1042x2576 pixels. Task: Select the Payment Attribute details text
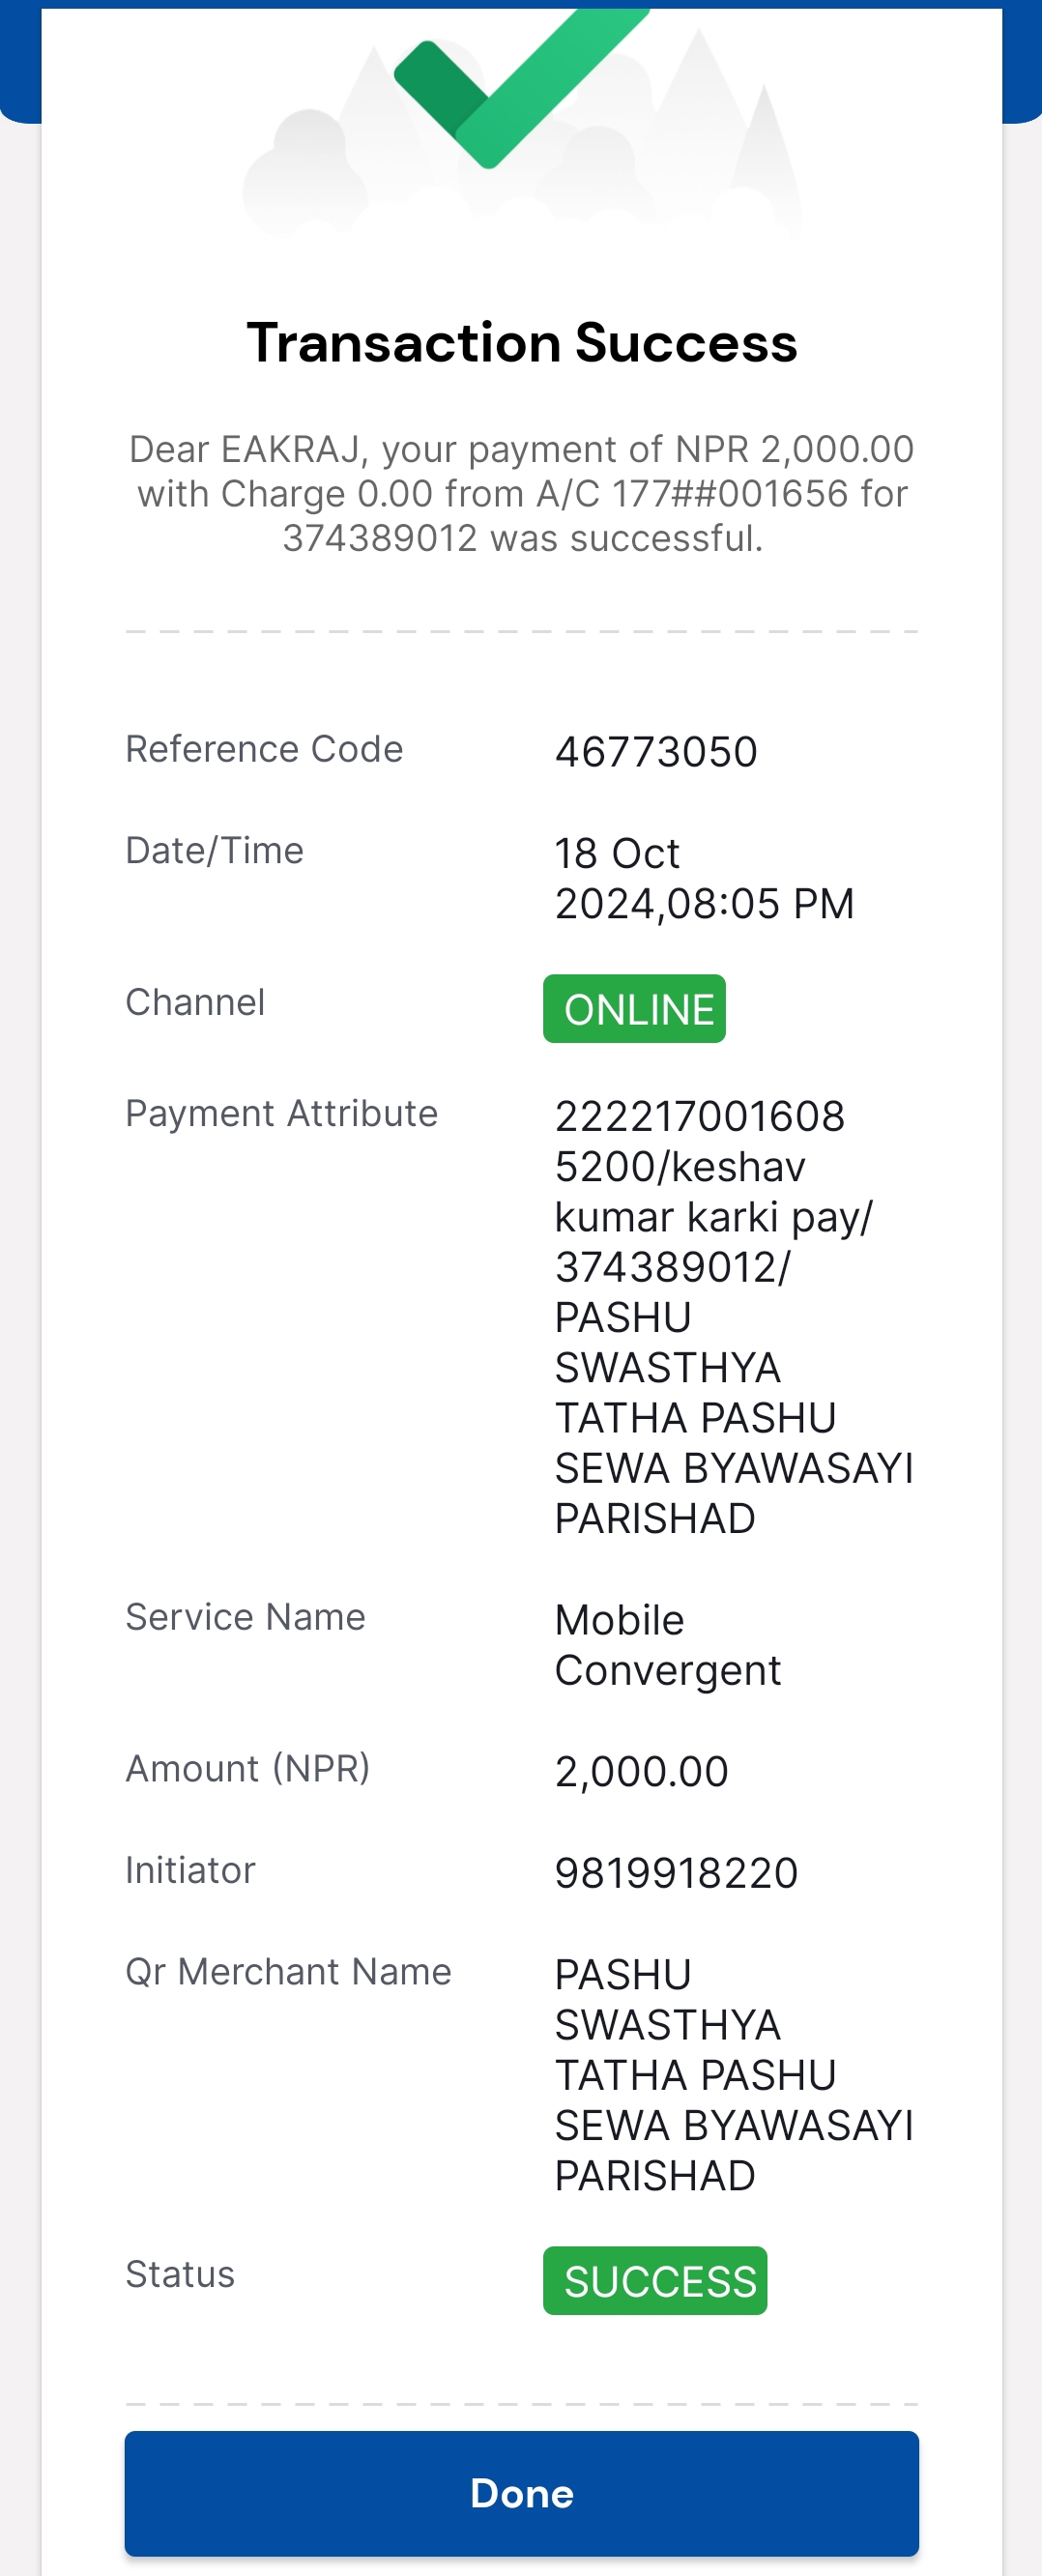[734, 1317]
